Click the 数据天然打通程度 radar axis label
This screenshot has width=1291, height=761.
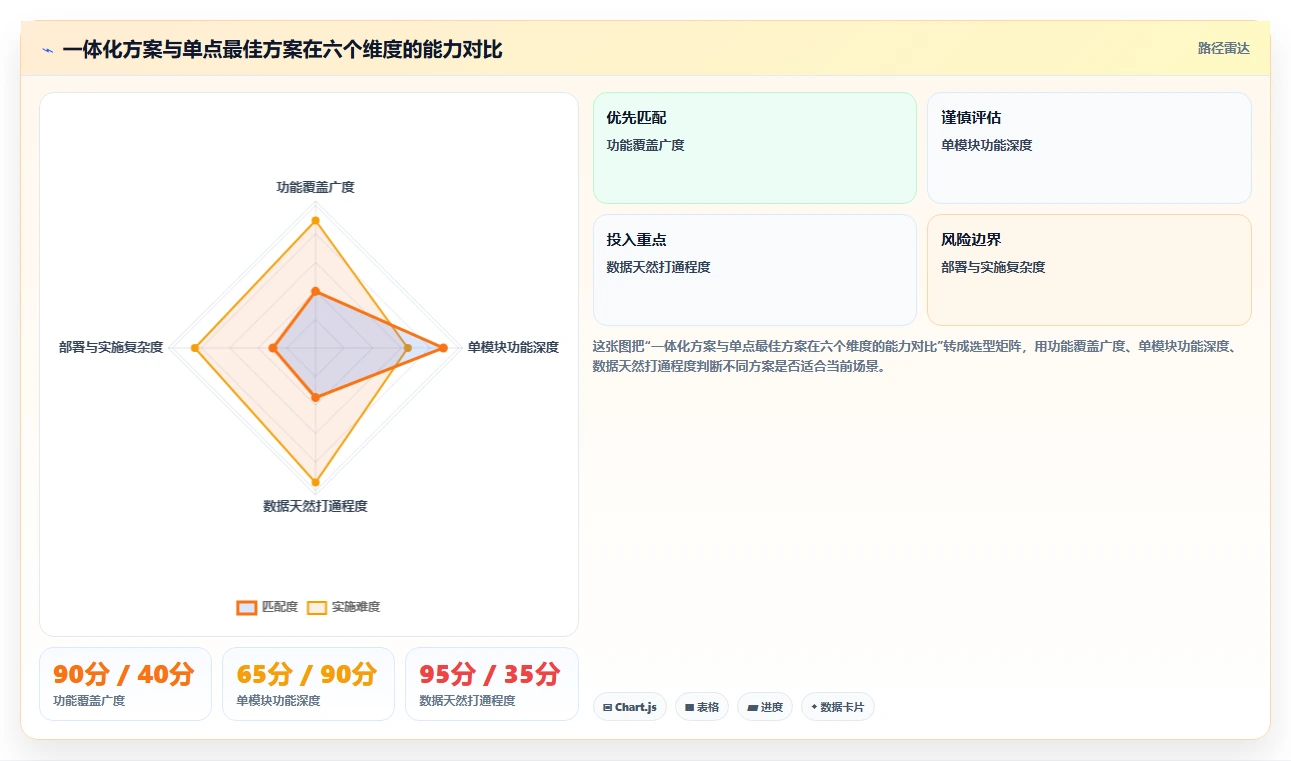315,506
